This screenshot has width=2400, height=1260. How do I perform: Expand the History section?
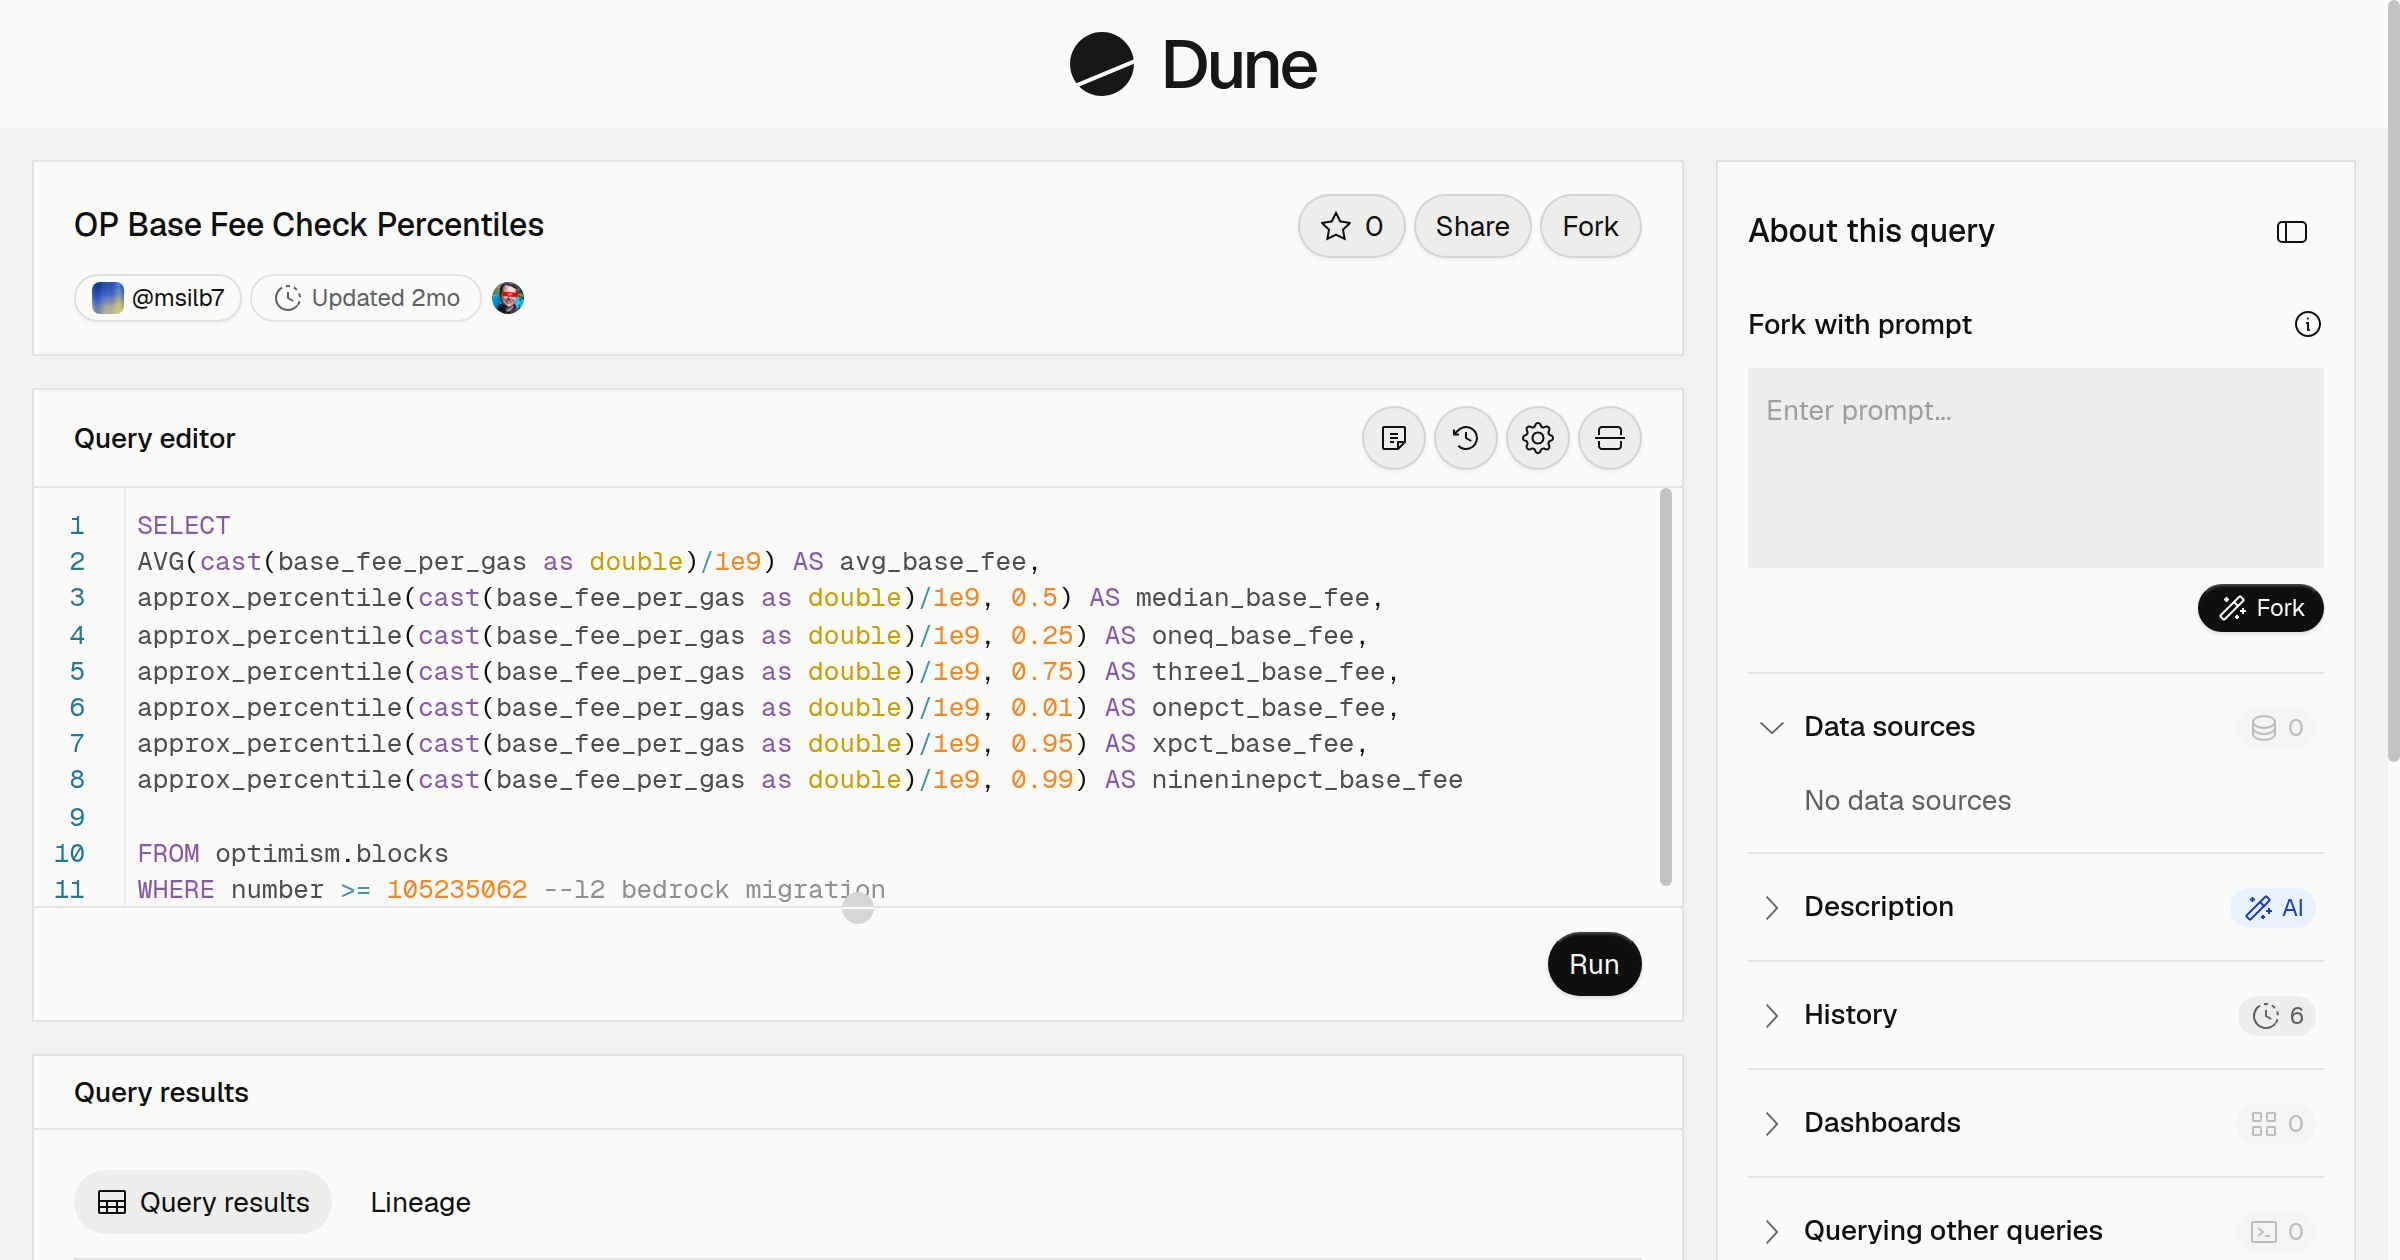[x=1772, y=1015]
